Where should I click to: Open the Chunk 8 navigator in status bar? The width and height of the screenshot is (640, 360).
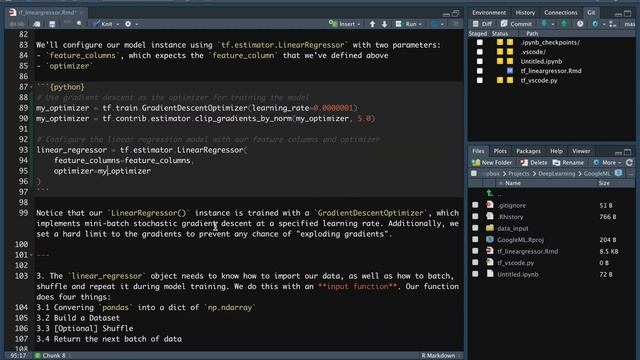coord(53,356)
